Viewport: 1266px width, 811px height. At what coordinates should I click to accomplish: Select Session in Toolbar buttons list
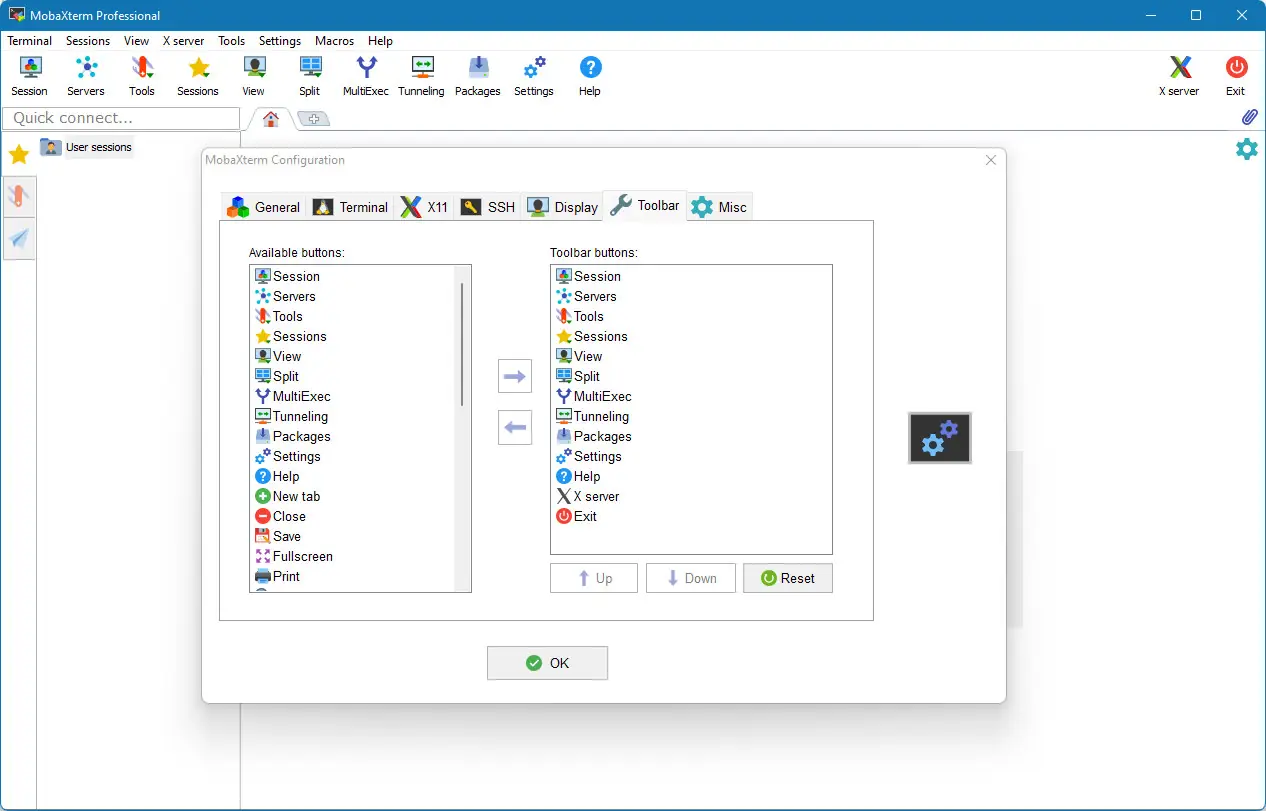[588, 276]
